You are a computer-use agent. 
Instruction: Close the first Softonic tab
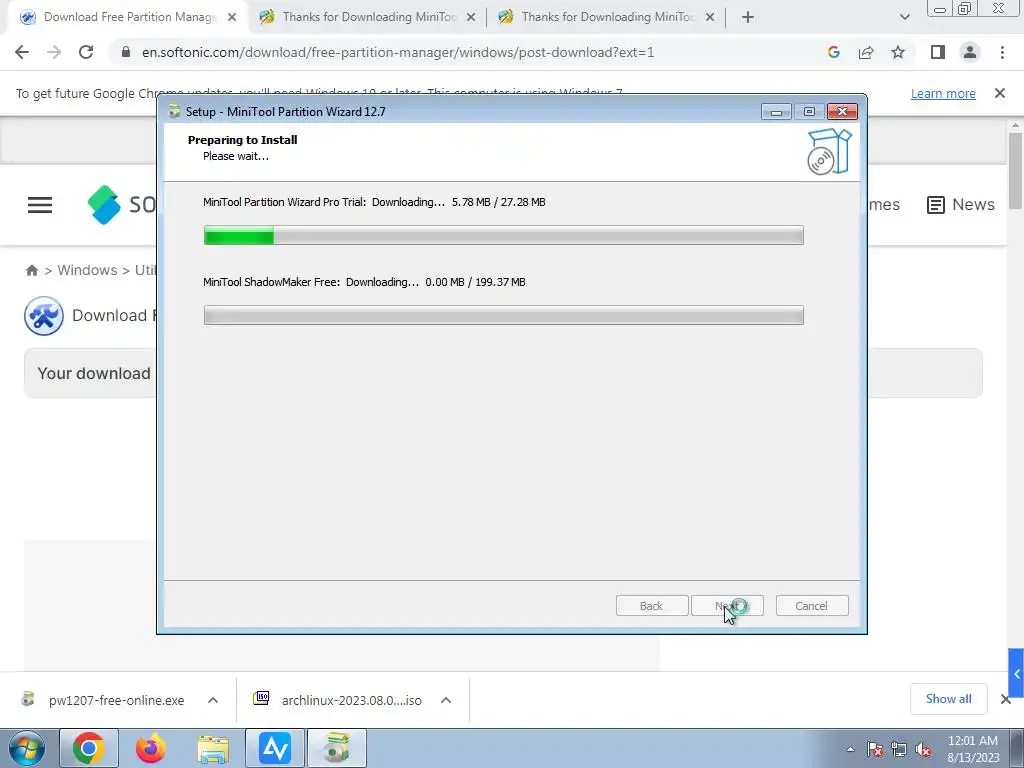point(232,18)
